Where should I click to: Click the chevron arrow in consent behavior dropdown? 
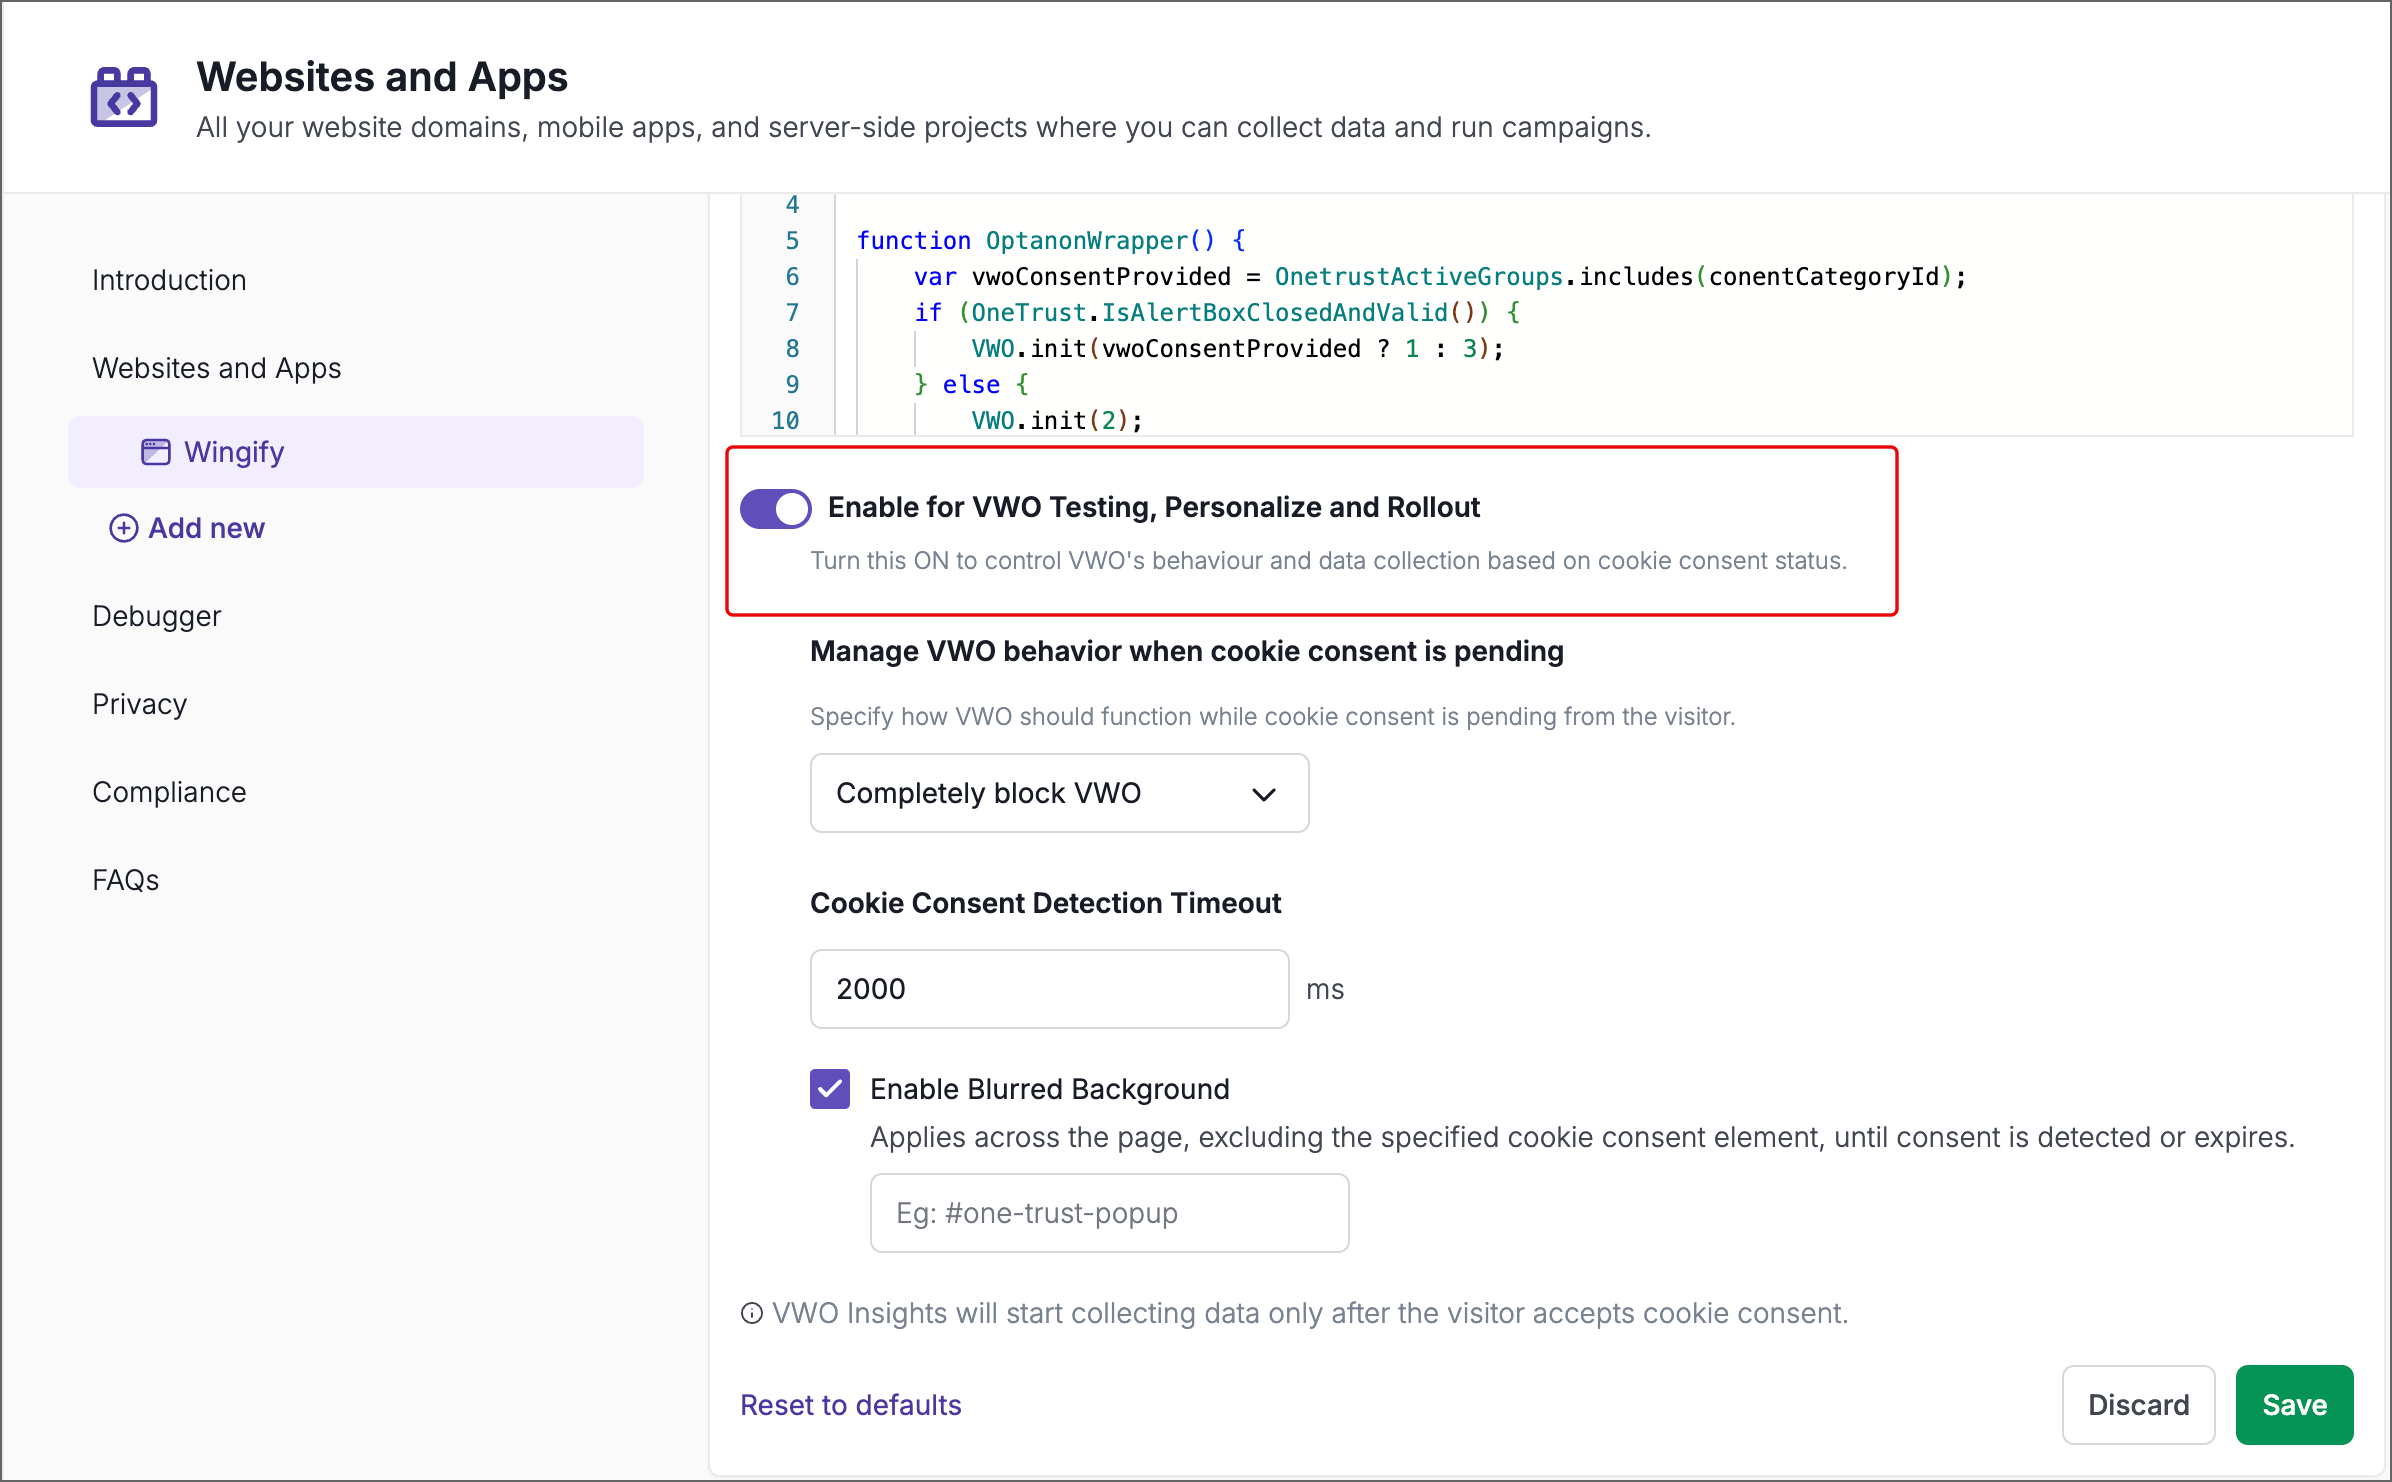click(1264, 794)
